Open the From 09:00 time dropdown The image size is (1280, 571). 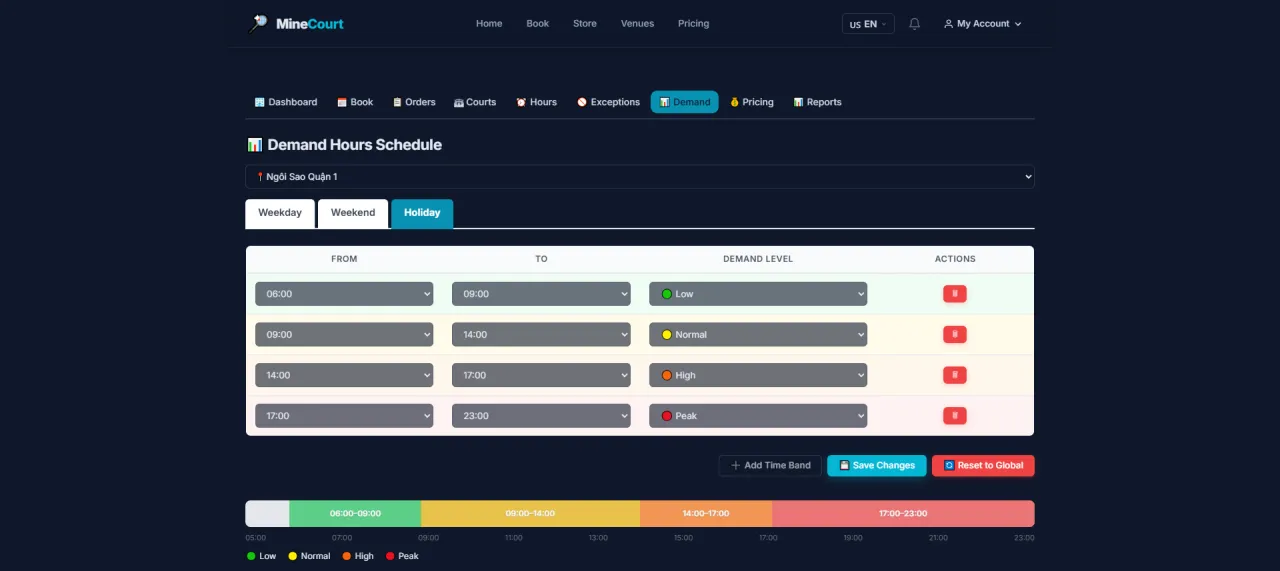[x=344, y=334]
